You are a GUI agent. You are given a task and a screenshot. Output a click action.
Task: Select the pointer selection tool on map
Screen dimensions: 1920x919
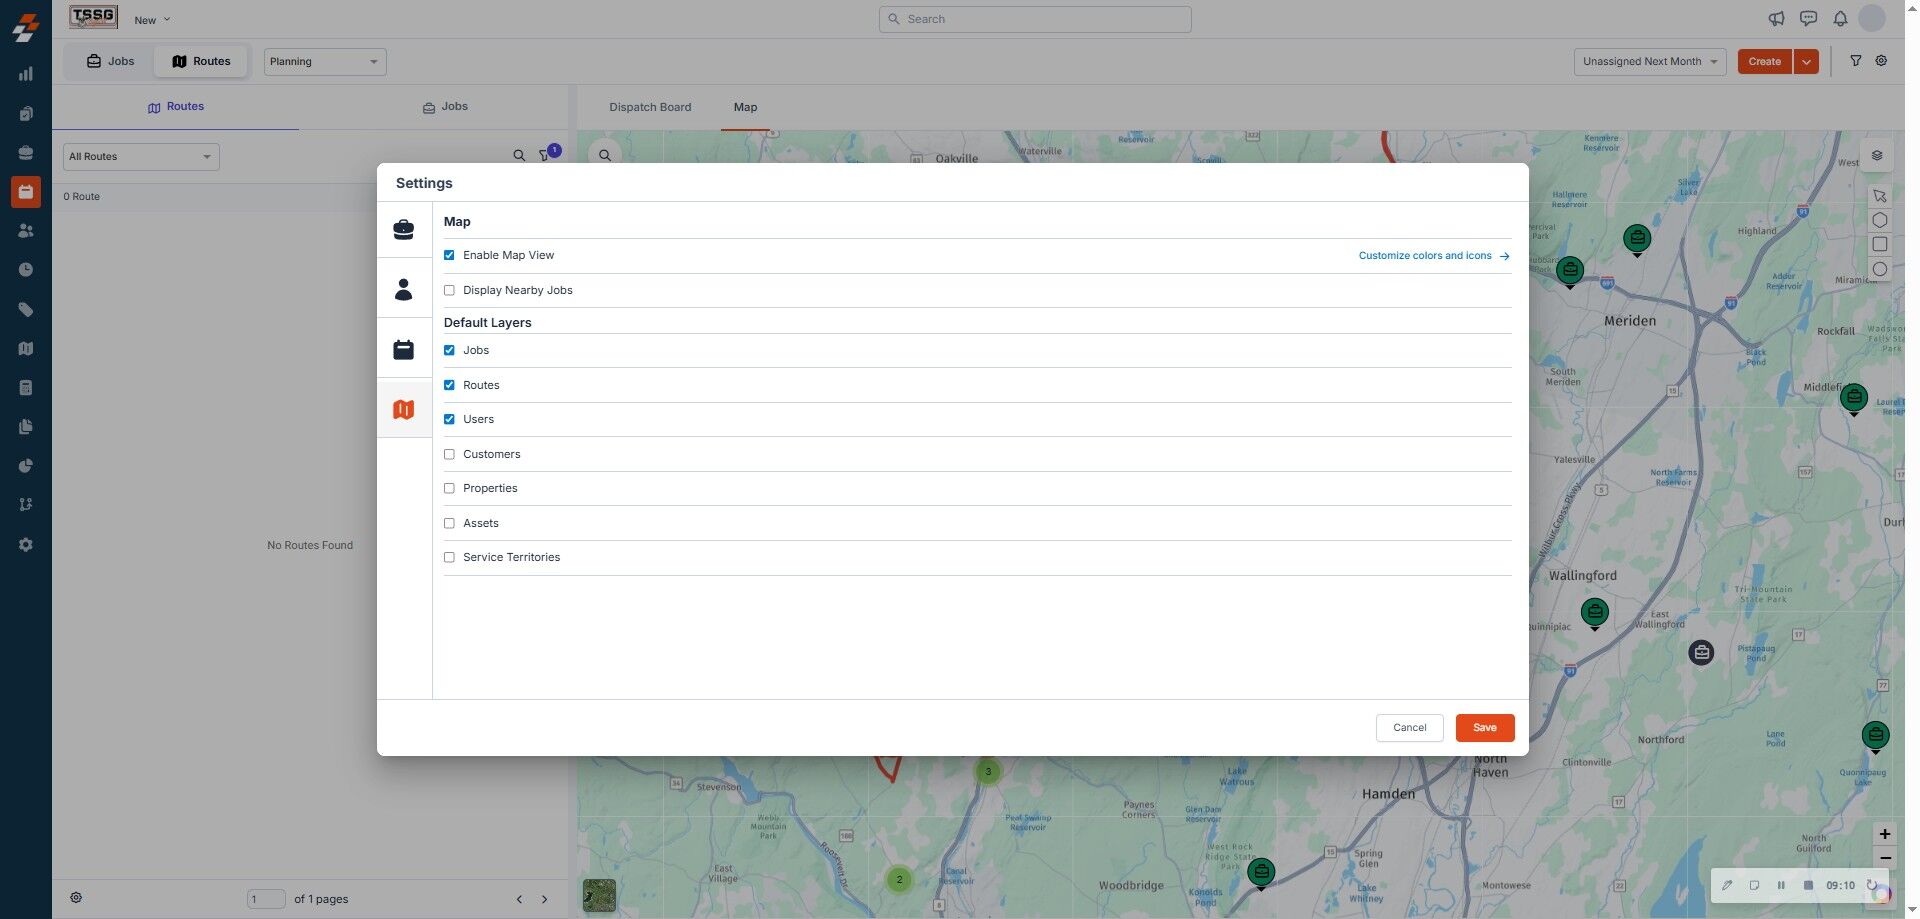(x=1880, y=196)
